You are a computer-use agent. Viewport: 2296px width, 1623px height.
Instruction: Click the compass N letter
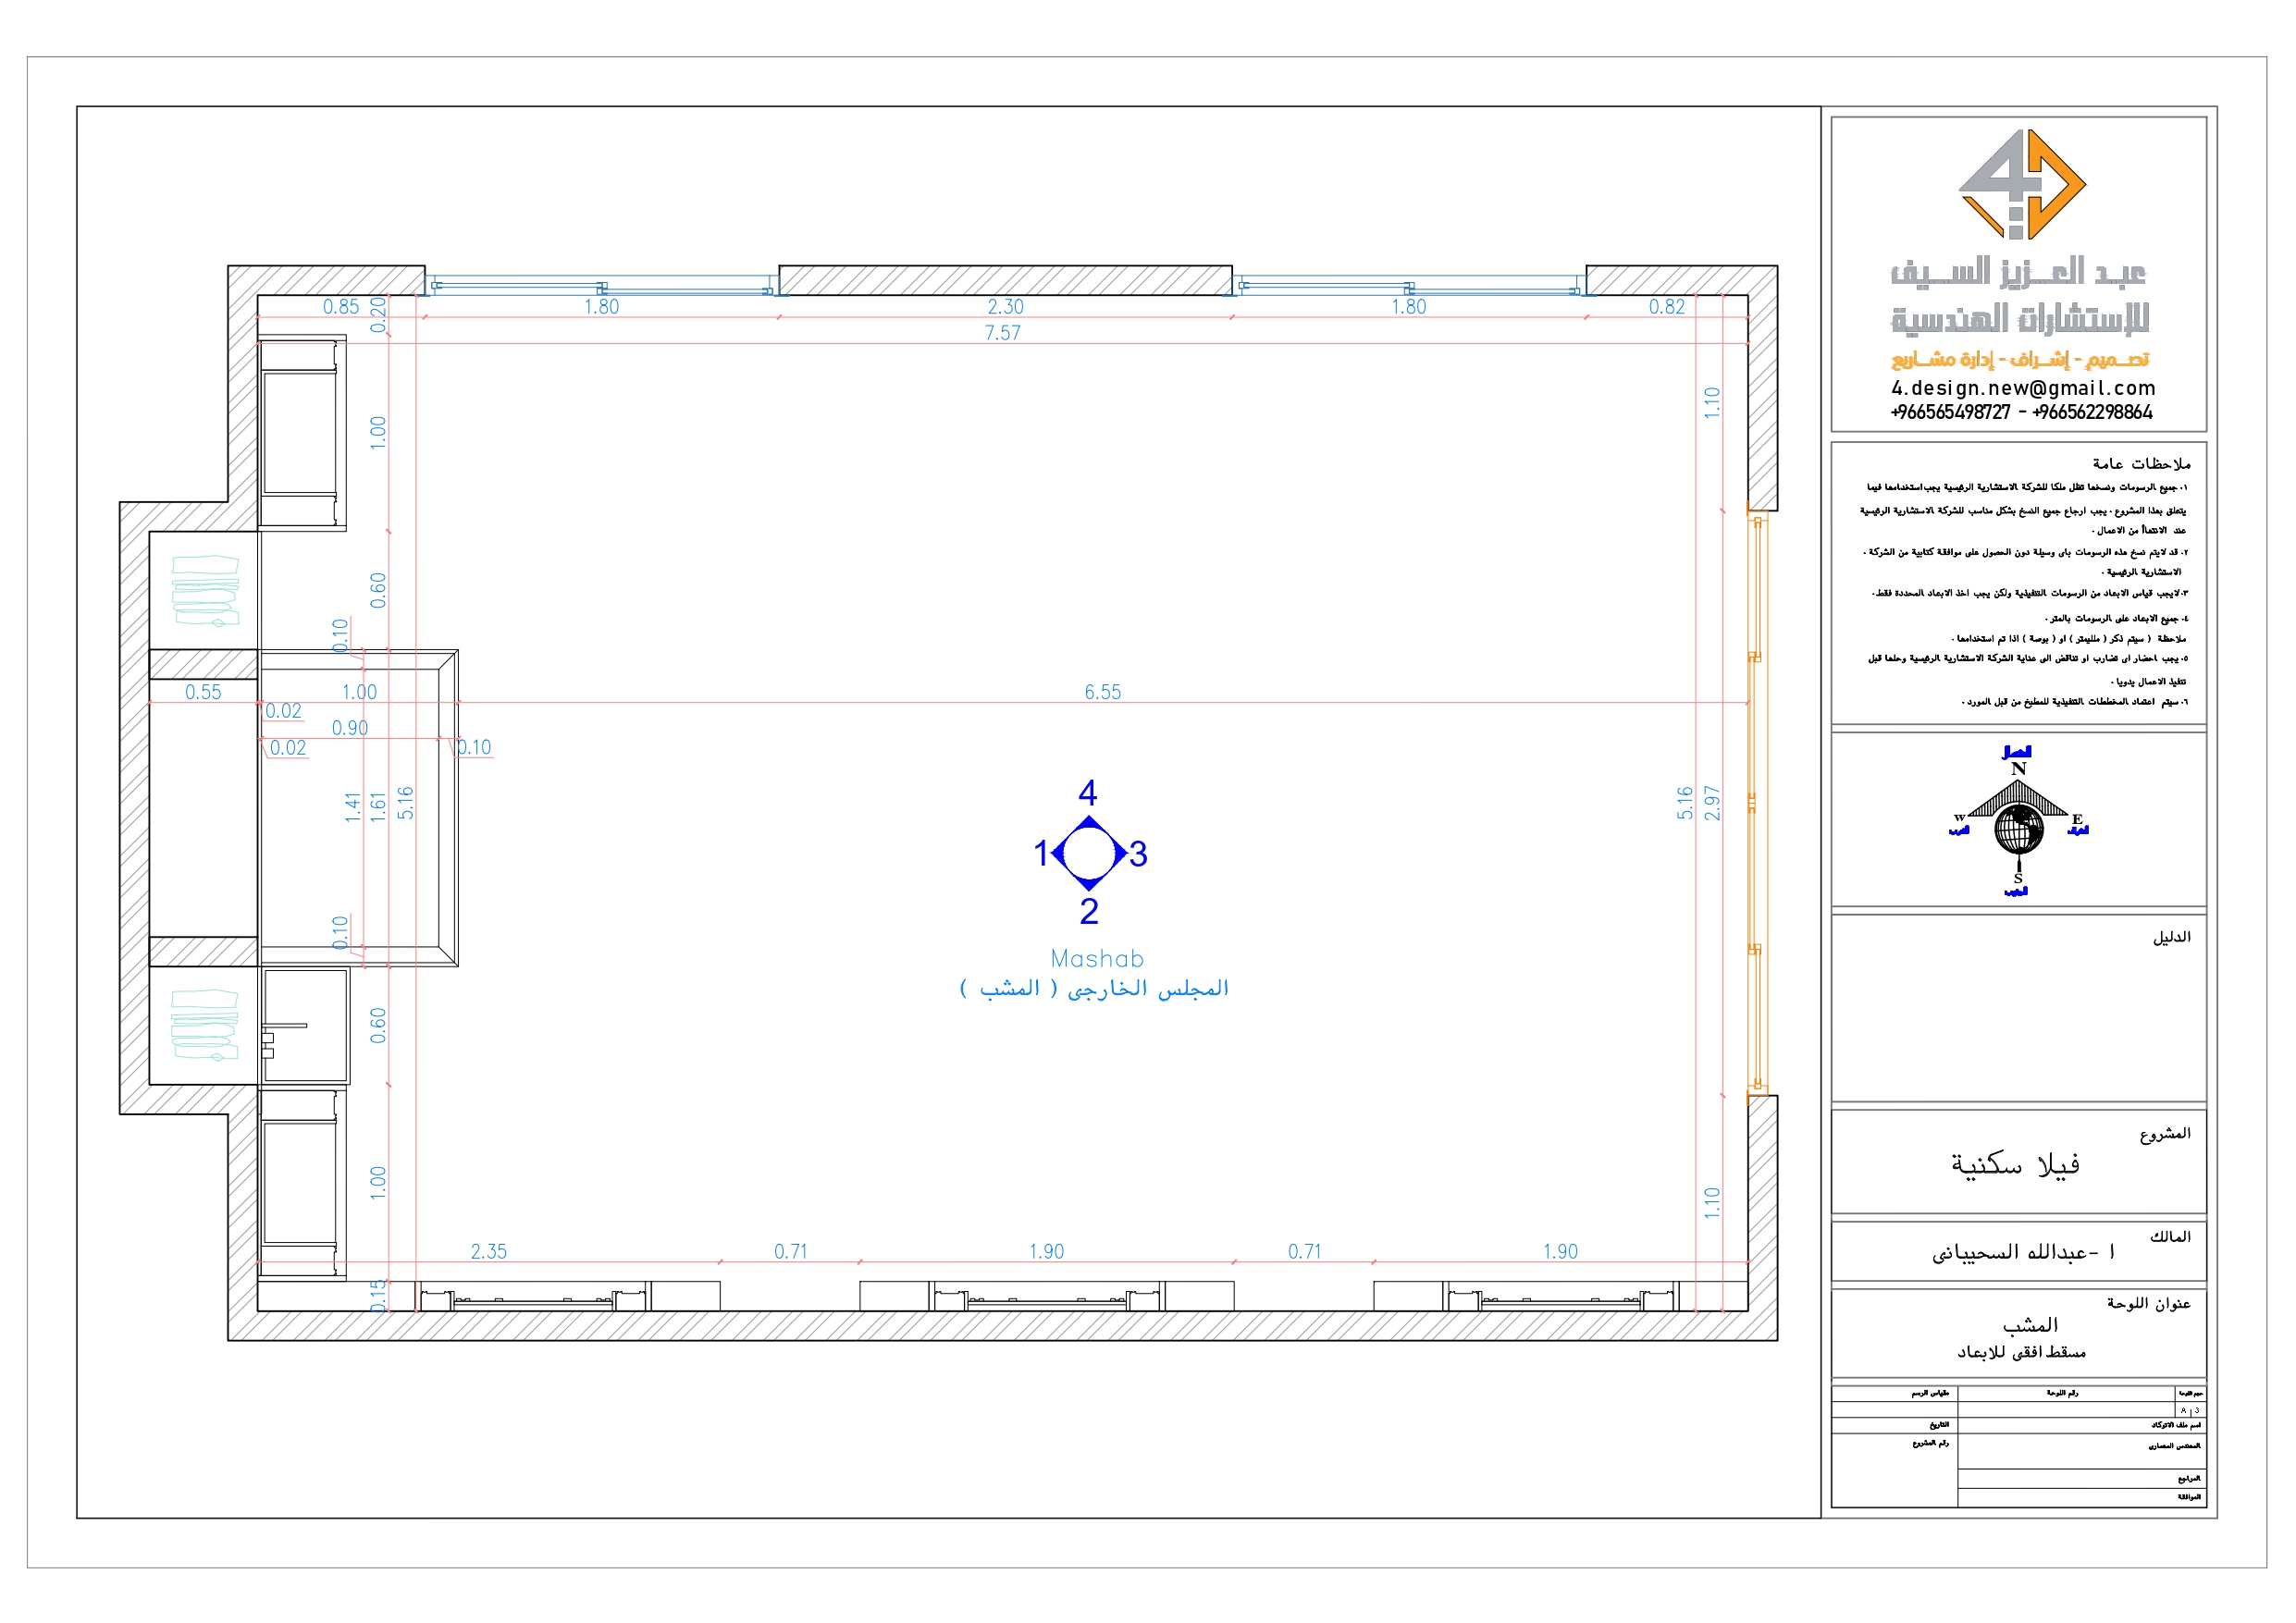coord(2019,769)
